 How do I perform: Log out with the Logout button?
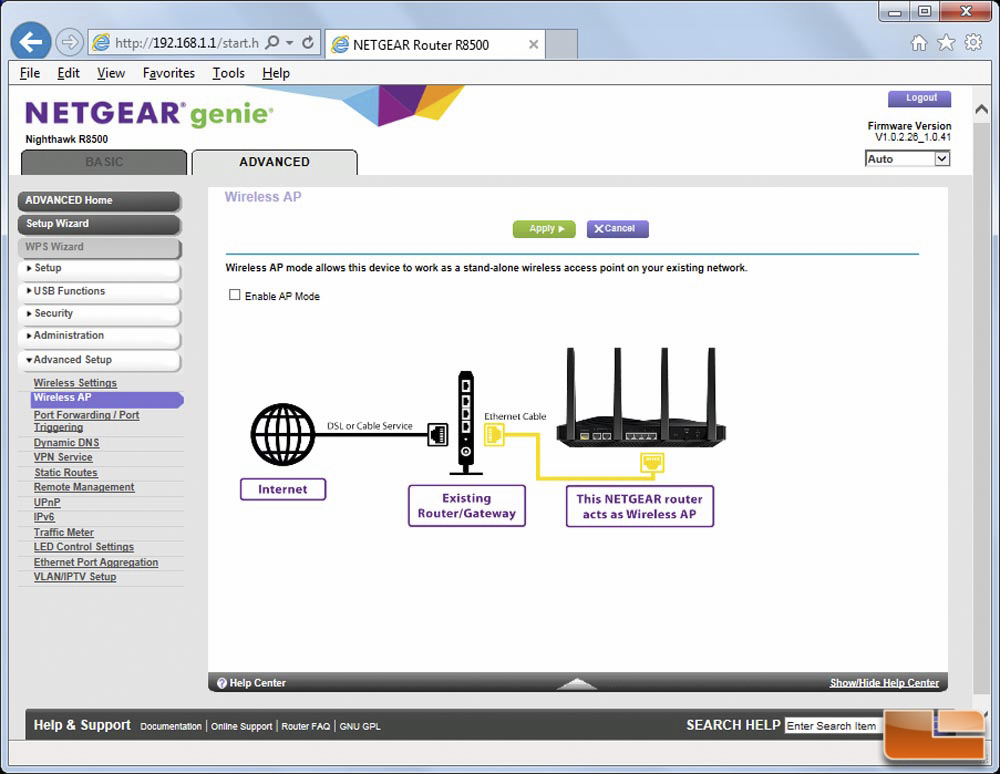tap(920, 98)
